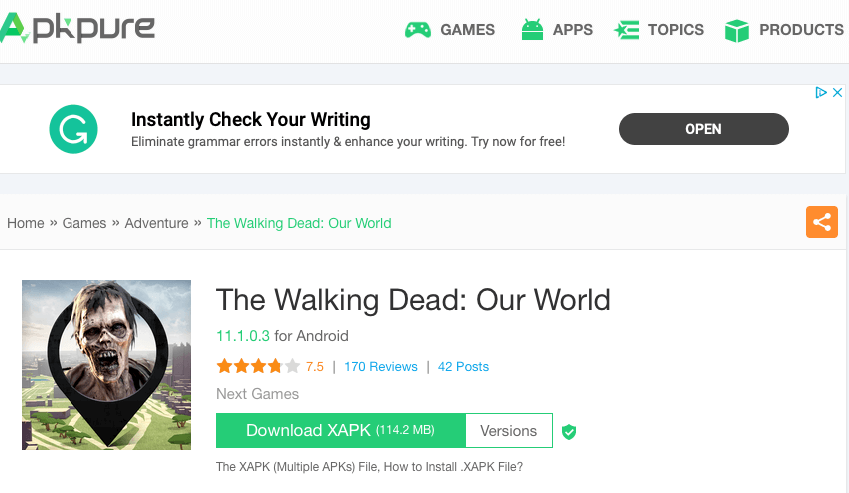The image size is (849, 493).
Task: Click the Download XAPK button
Action: pyautogui.click(x=341, y=430)
